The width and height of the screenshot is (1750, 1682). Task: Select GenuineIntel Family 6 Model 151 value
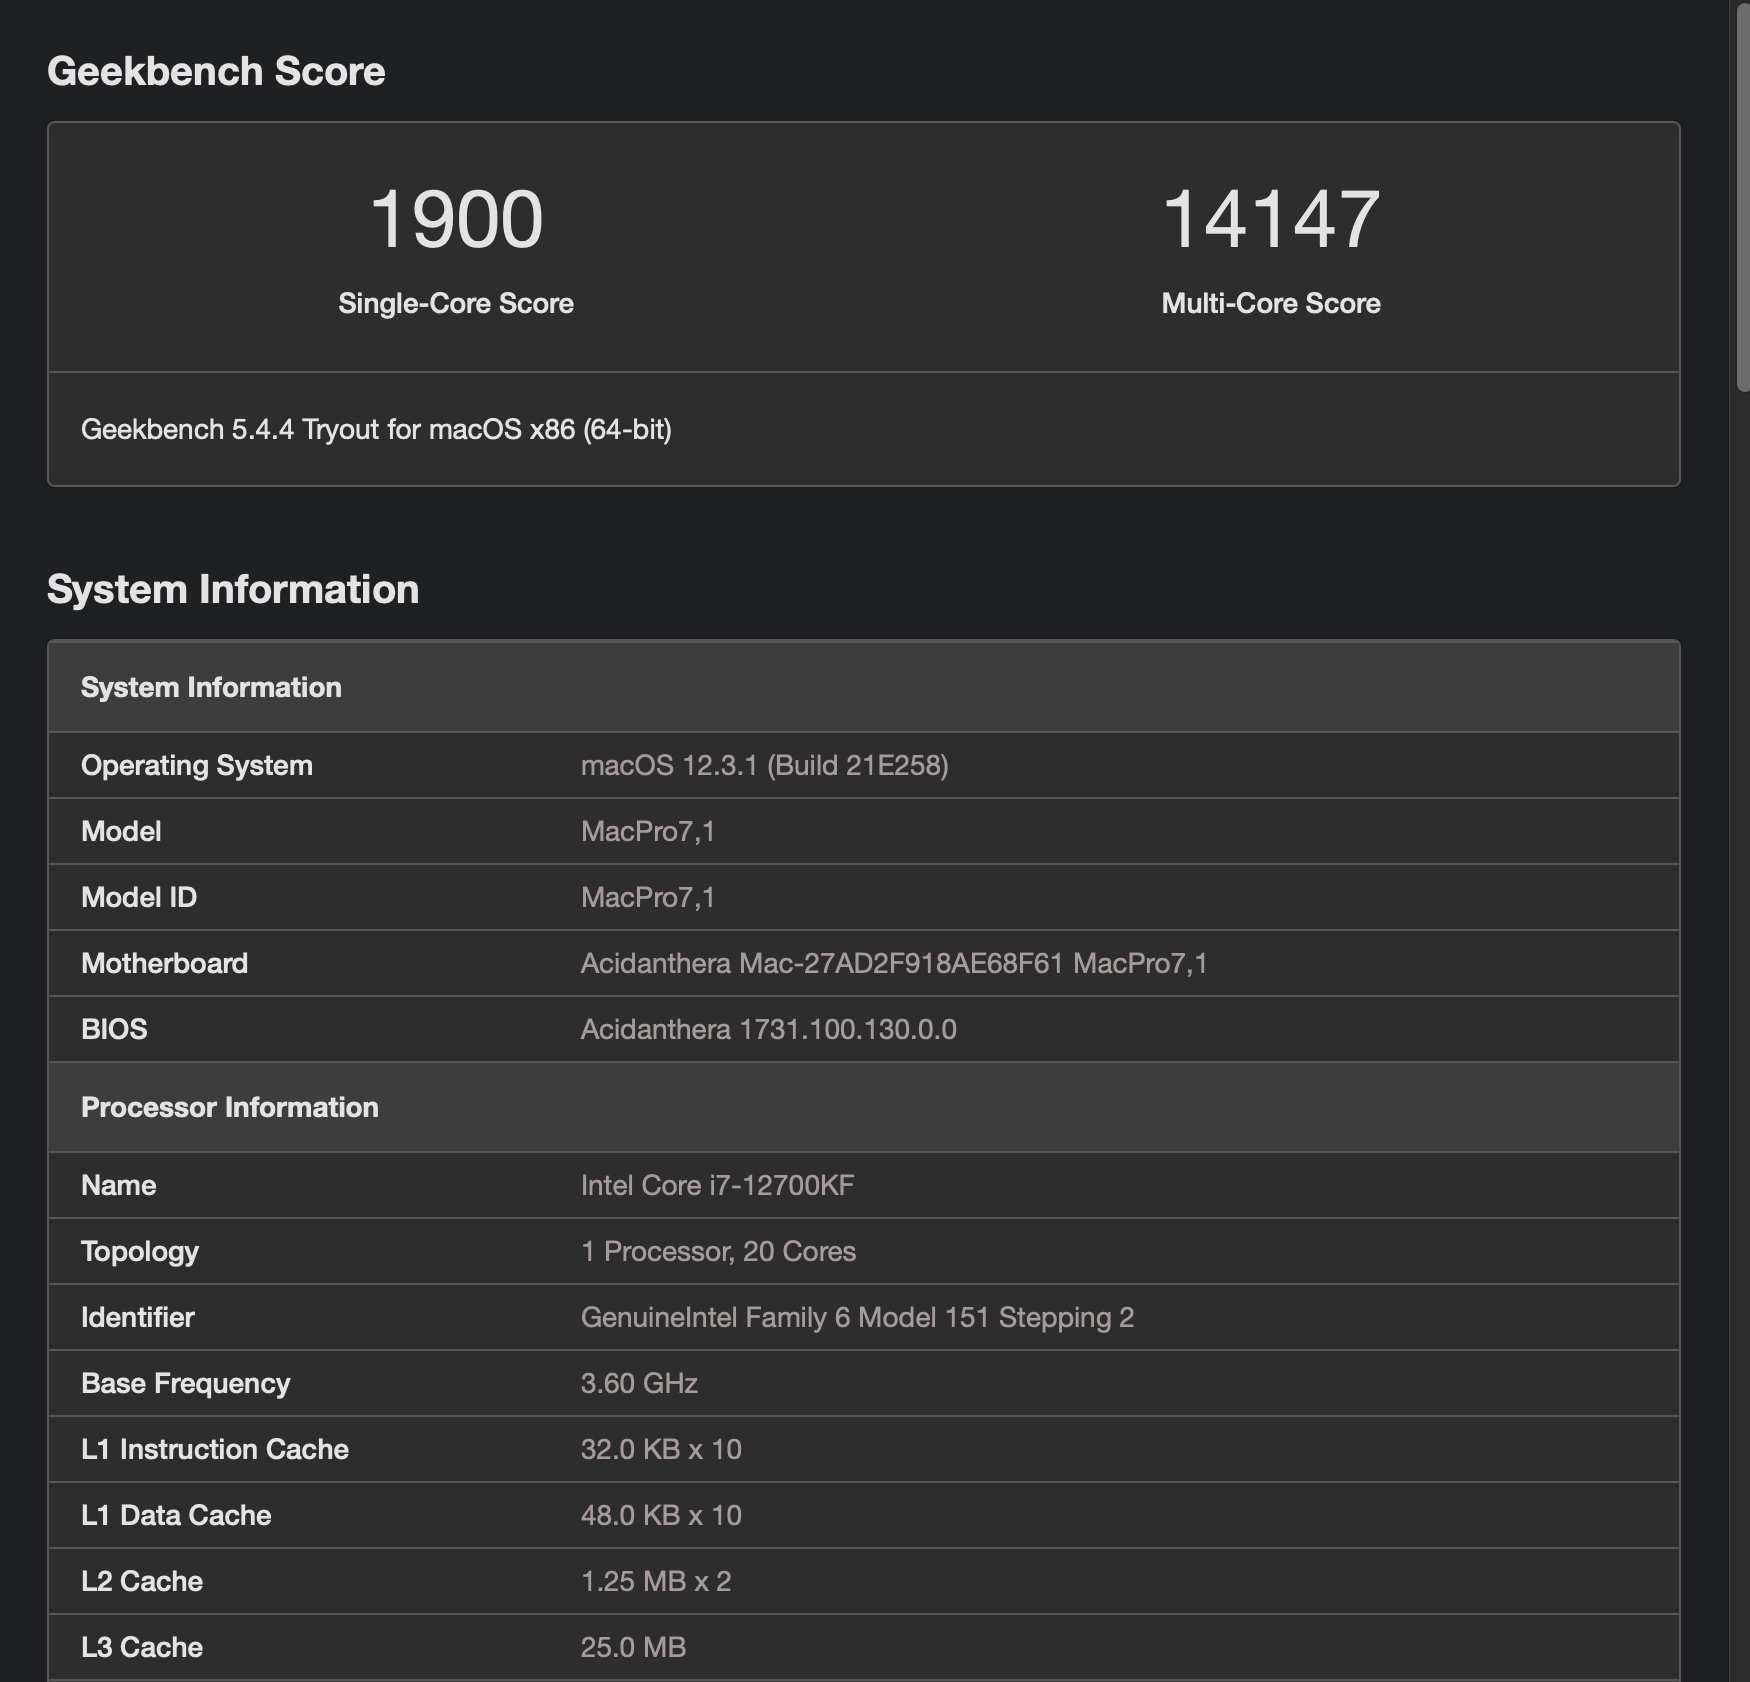point(858,1317)
